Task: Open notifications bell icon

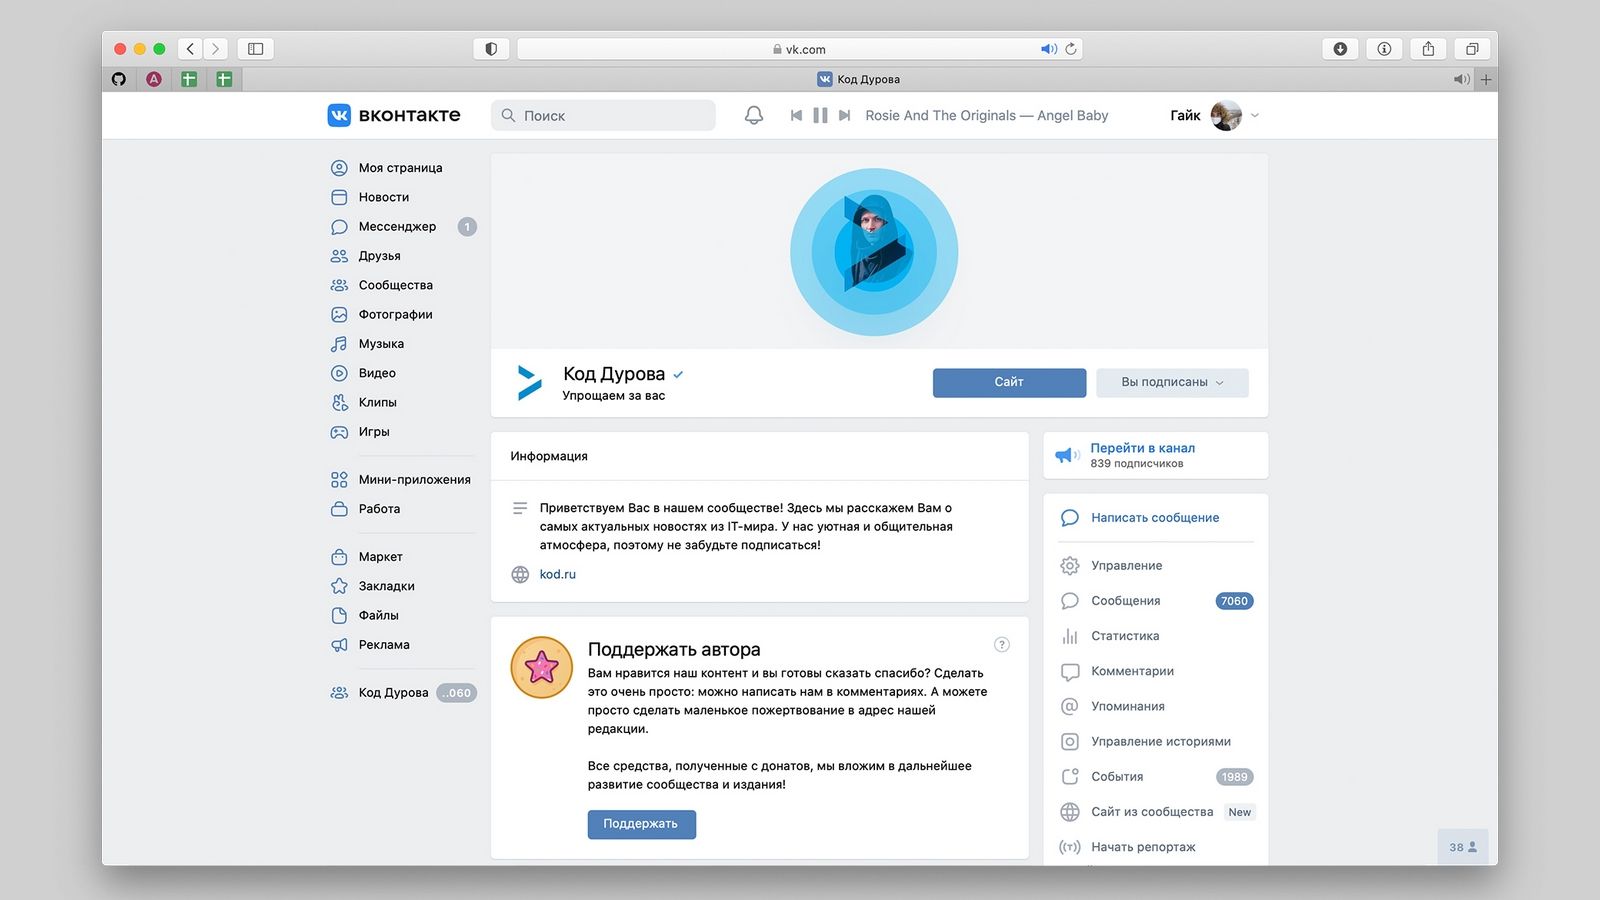Action: click(754, 115)
